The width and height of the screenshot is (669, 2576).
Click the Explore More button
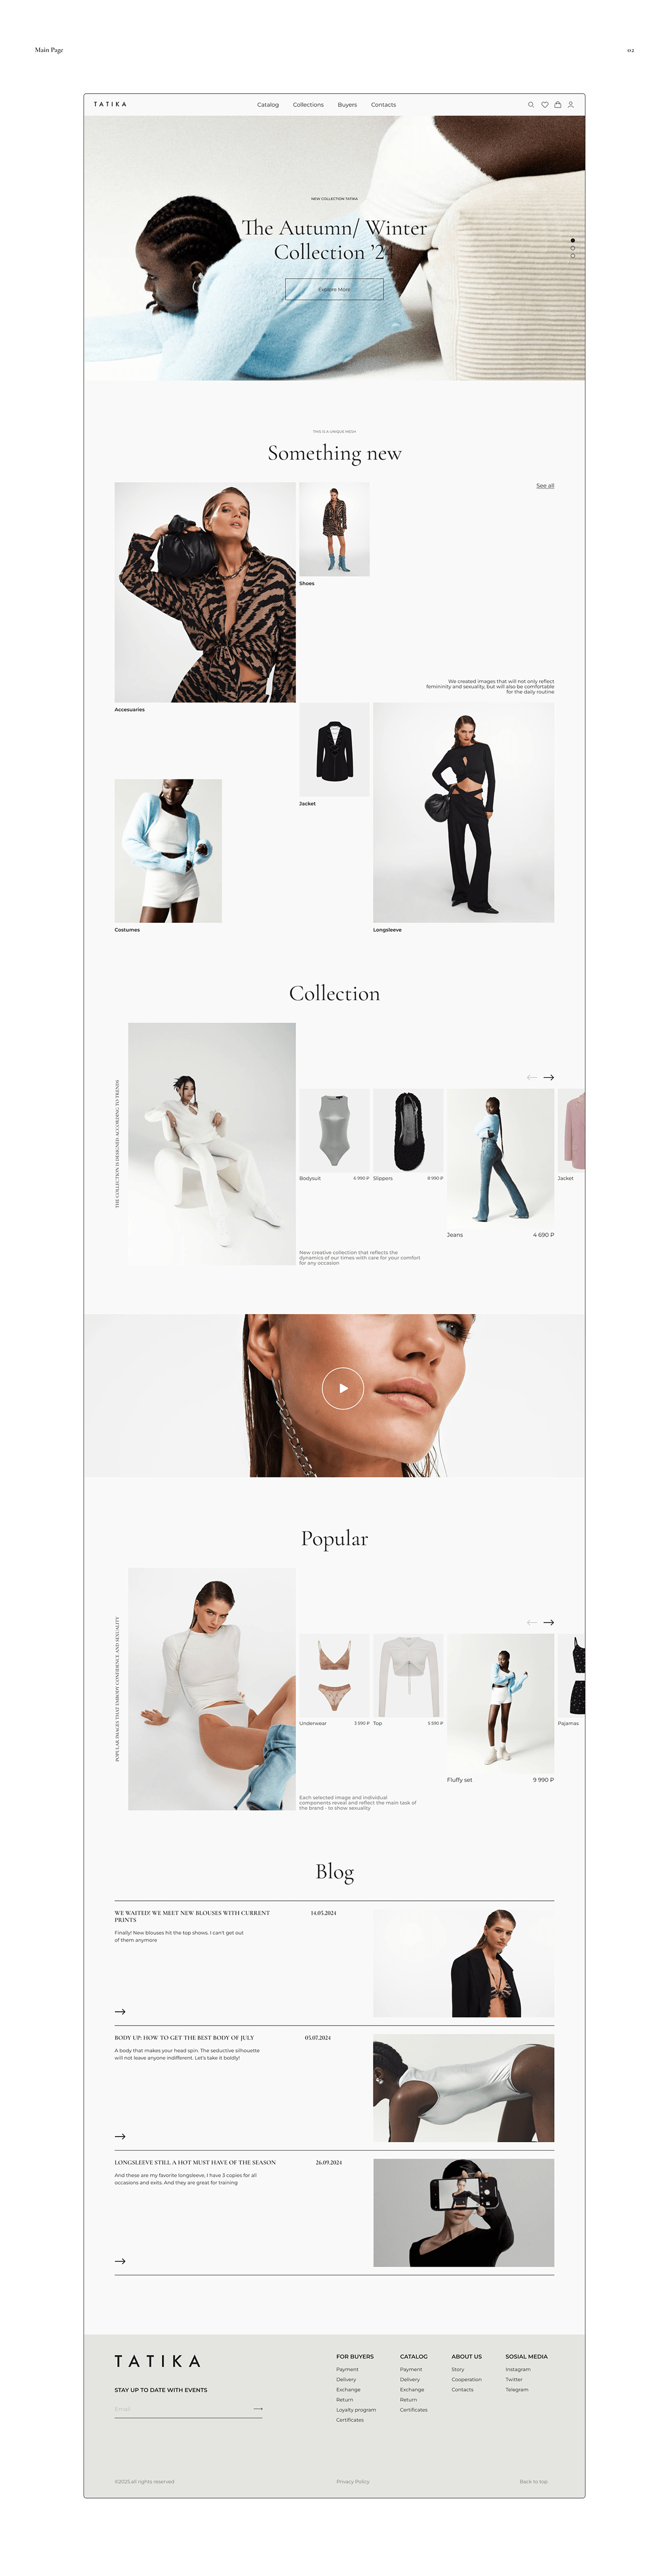334,289
